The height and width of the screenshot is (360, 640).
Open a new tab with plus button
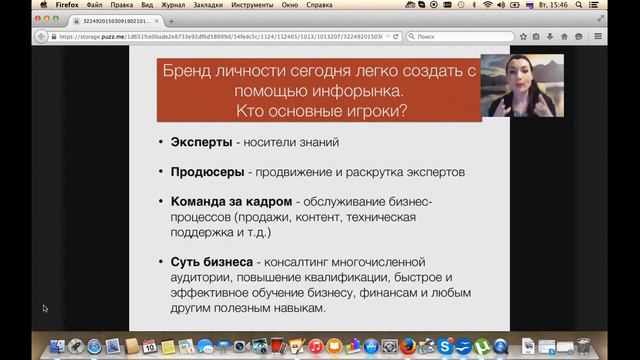pyautogui.click(x=171, y=21)
